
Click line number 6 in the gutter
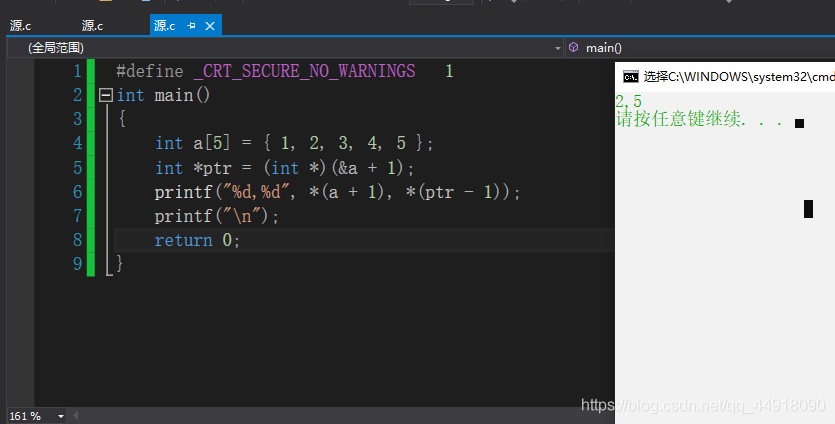tap(78, 191)
